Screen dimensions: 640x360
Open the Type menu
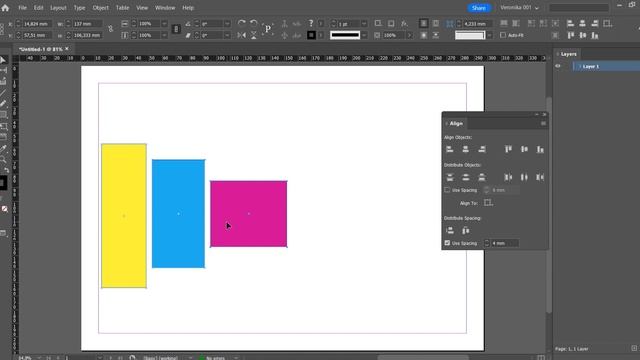tap(79, 8)
